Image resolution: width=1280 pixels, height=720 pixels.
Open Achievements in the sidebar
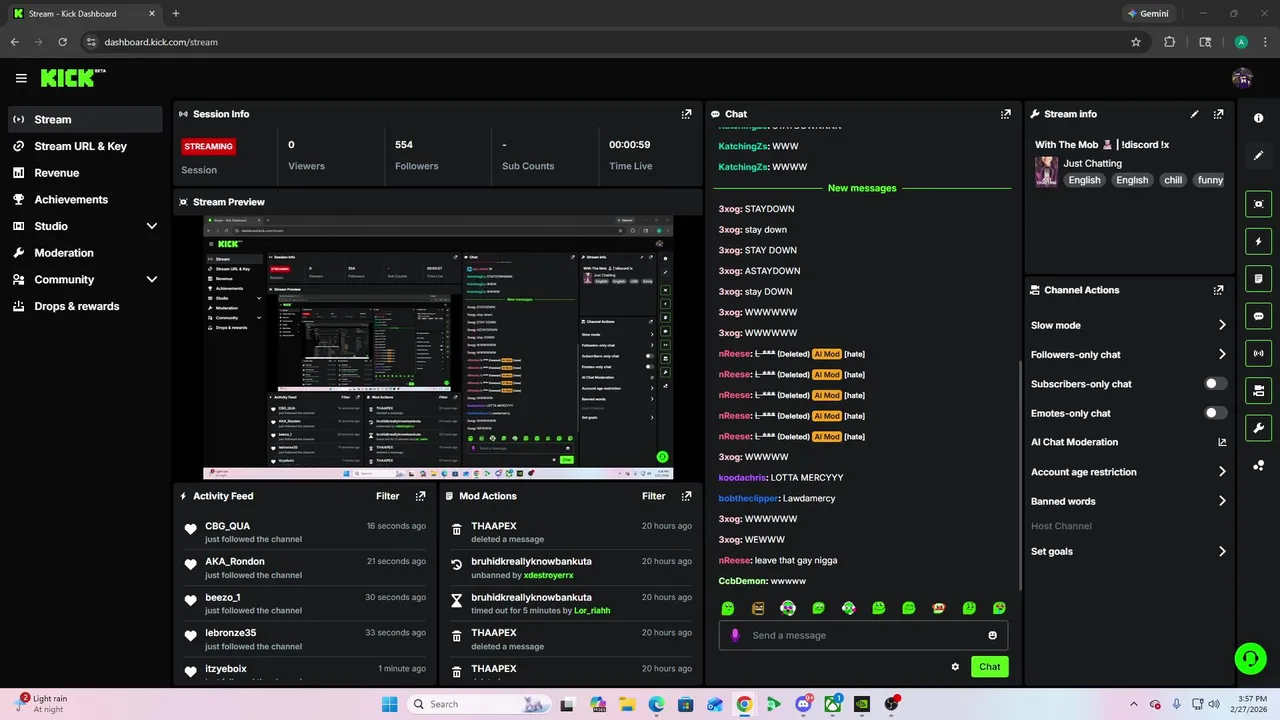[85, 200]
